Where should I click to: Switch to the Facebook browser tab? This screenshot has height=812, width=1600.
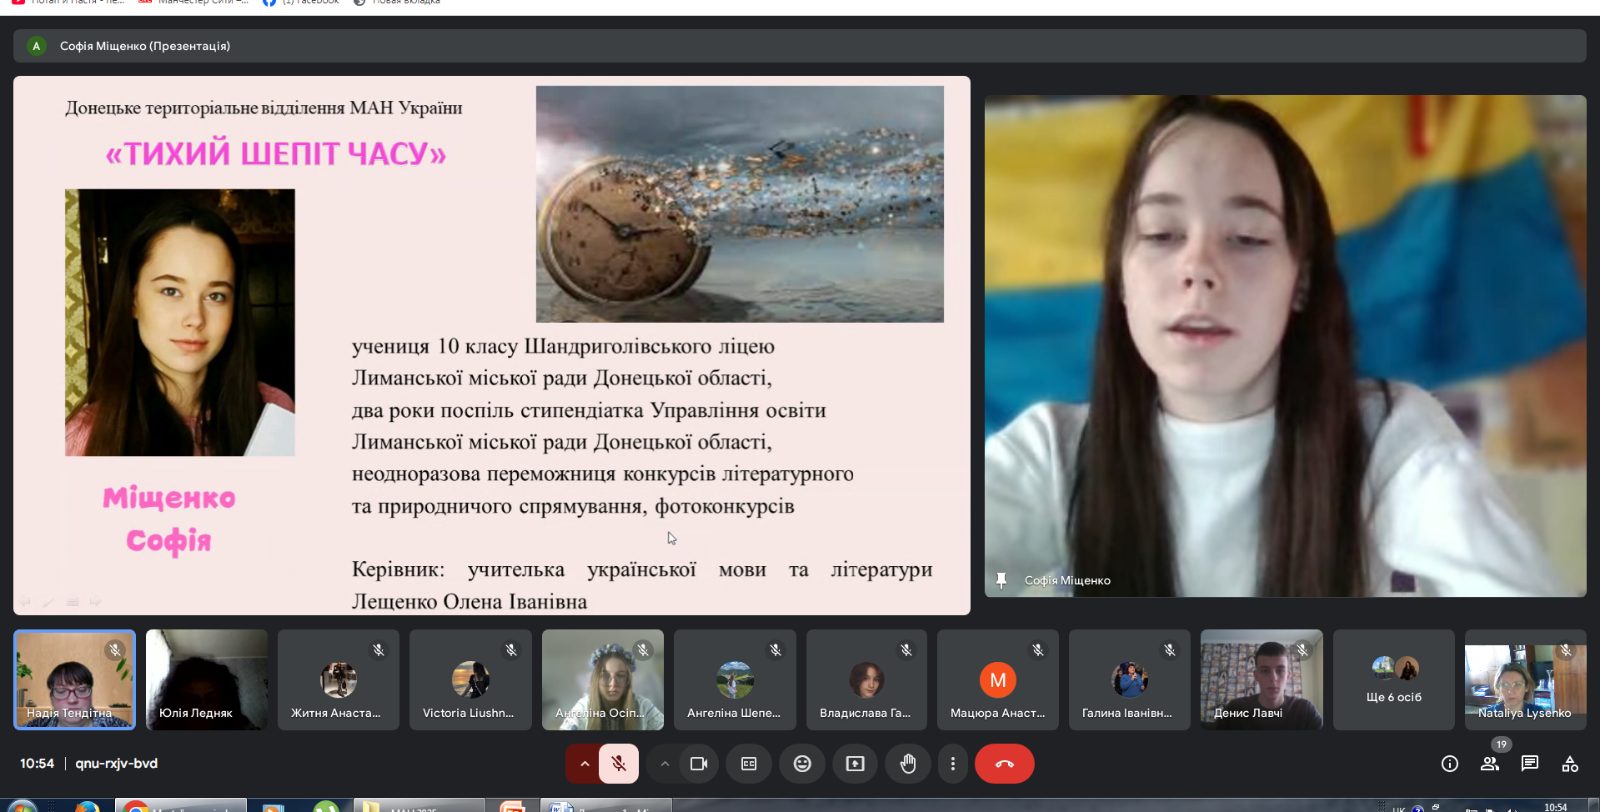pyautogui.click(x=302, y=3)
